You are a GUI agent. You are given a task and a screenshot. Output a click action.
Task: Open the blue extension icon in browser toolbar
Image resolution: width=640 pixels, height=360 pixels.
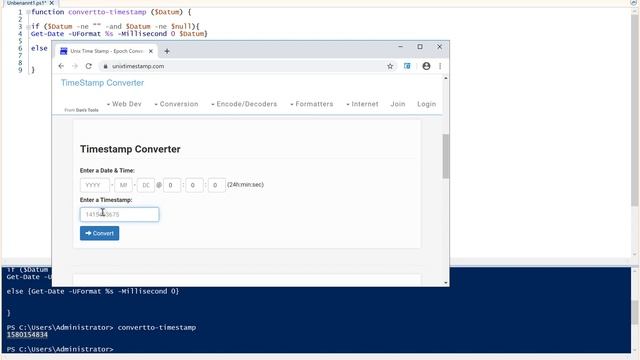[x=407, y=66]
